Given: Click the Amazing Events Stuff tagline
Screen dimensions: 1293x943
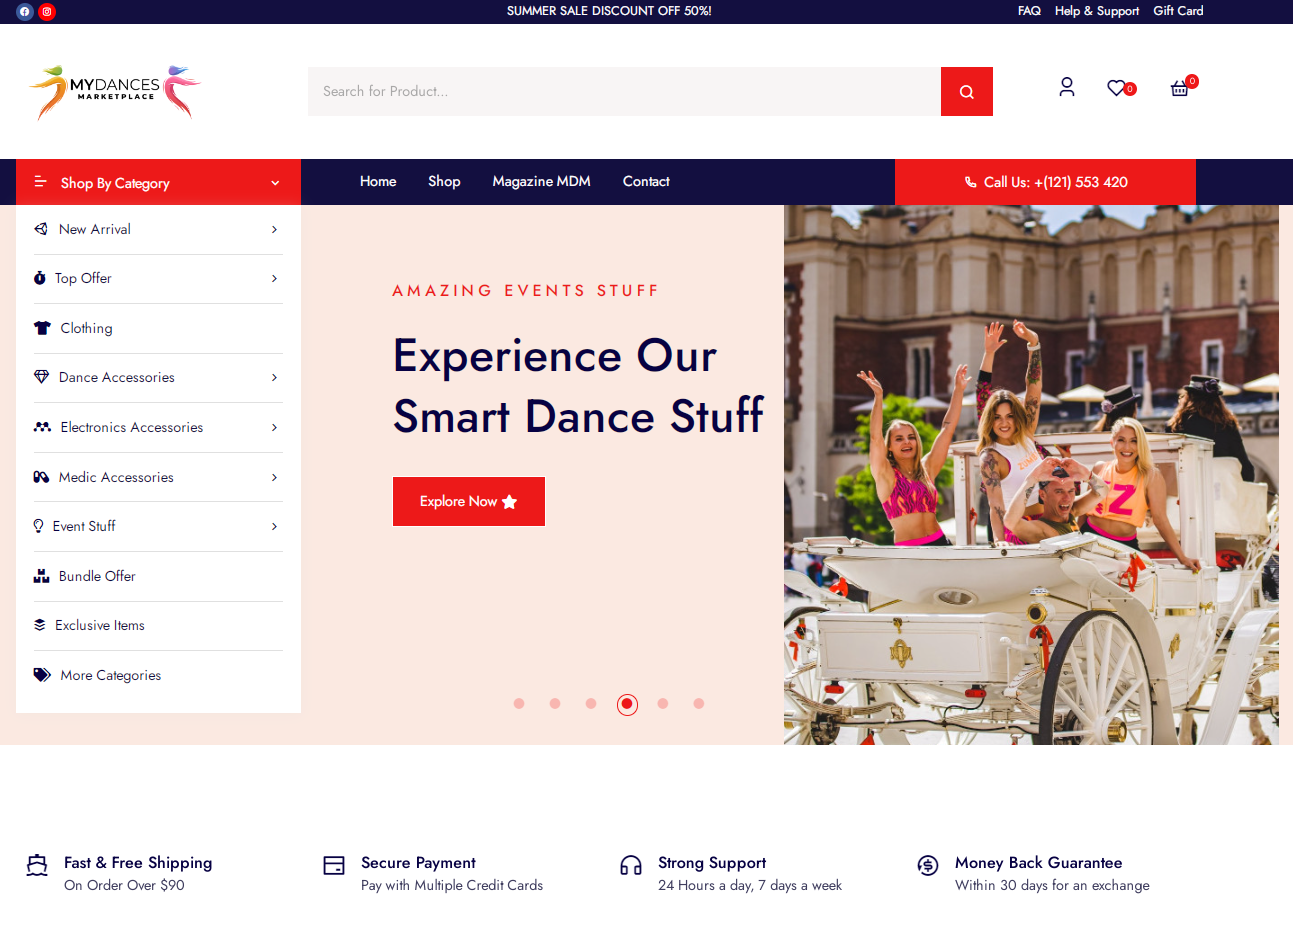Looking at the screenshot, I should [x=526, y=291].
